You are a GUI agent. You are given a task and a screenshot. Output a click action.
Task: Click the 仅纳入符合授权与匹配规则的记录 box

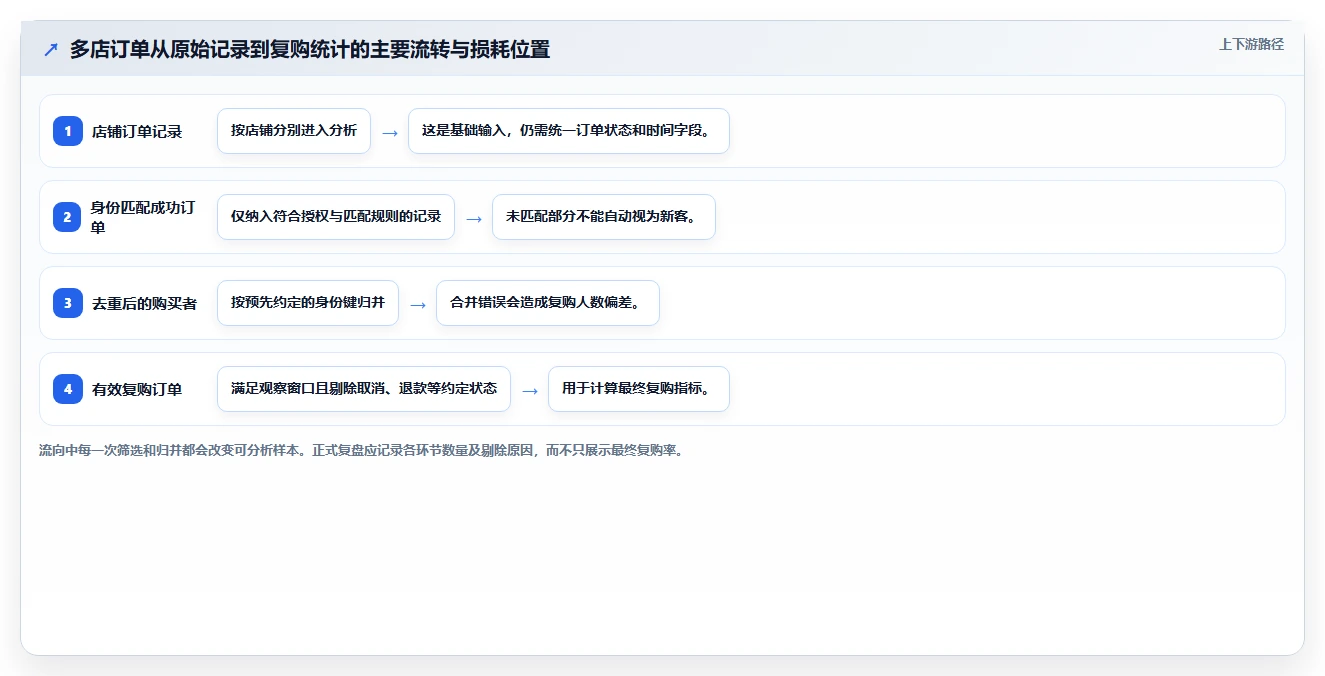336,217
